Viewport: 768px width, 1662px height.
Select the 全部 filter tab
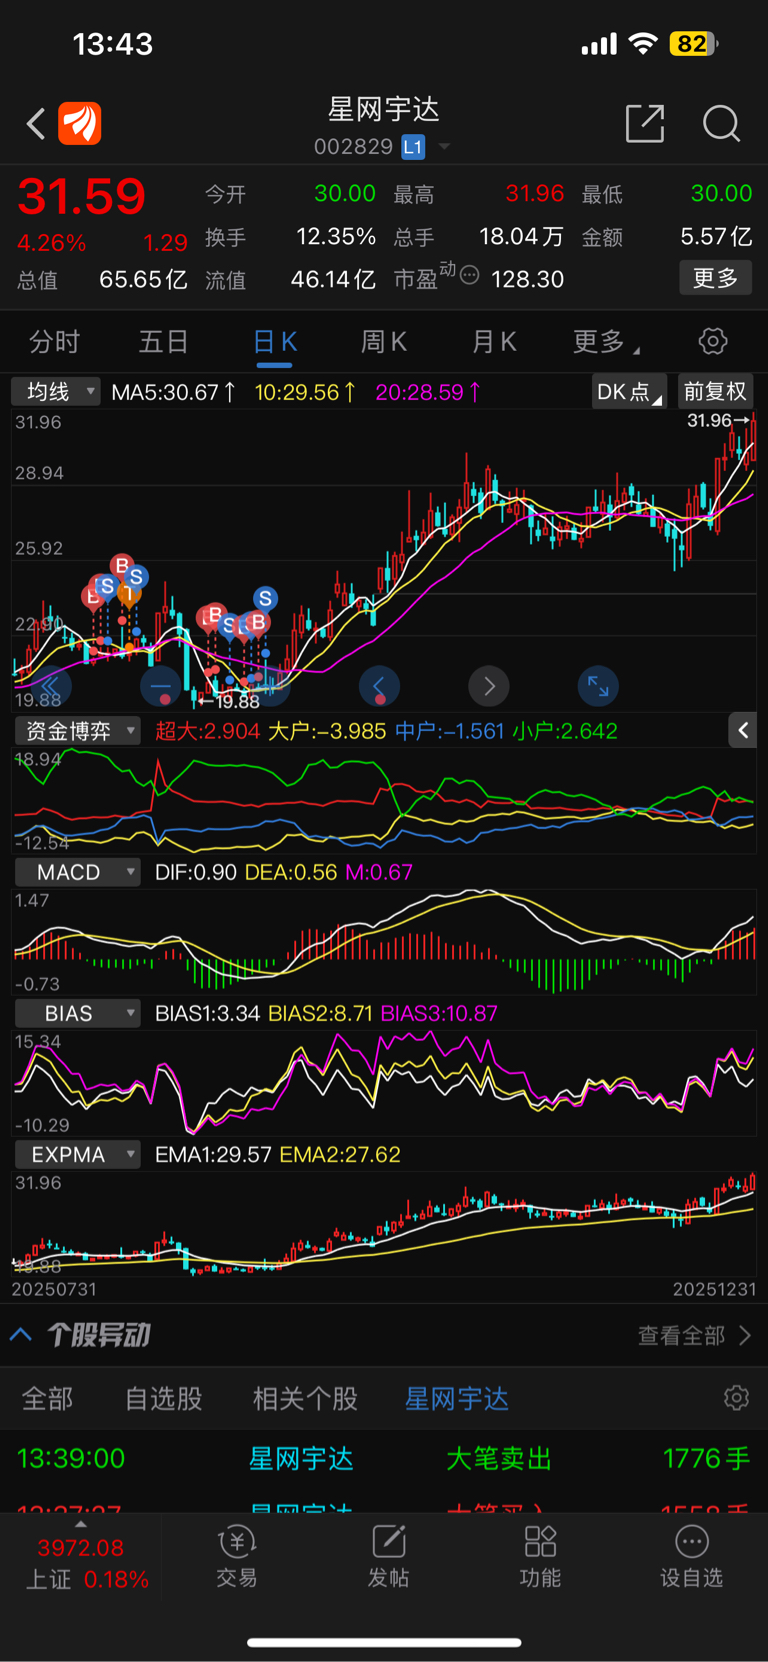48,1398
